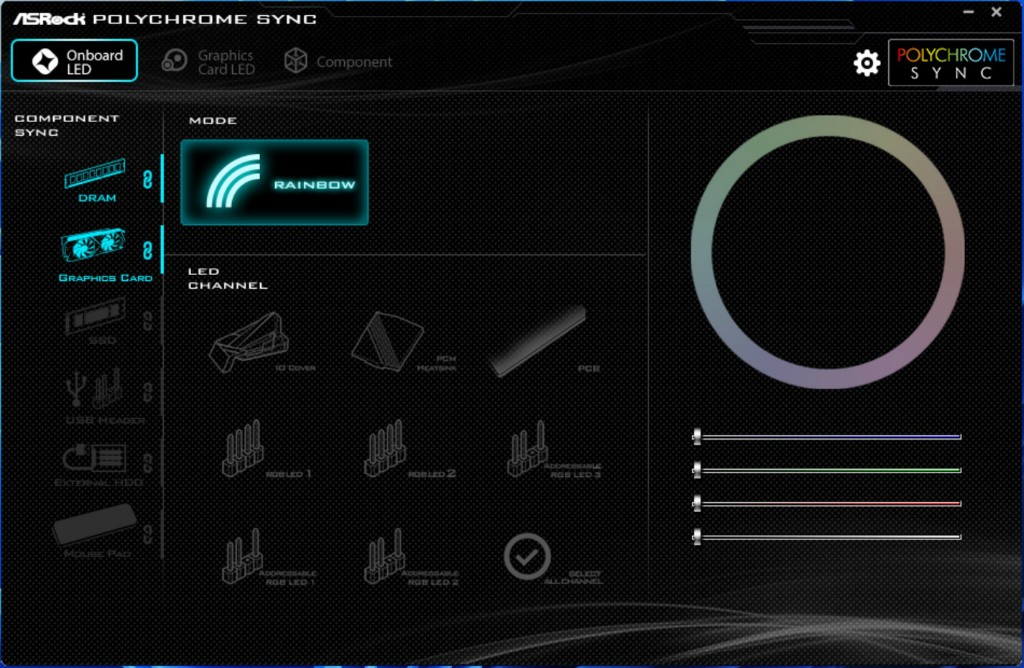The height and width of the screenshot is (668, 1024).
Task: Click the blue color slider track
Action: click(828, 437)
